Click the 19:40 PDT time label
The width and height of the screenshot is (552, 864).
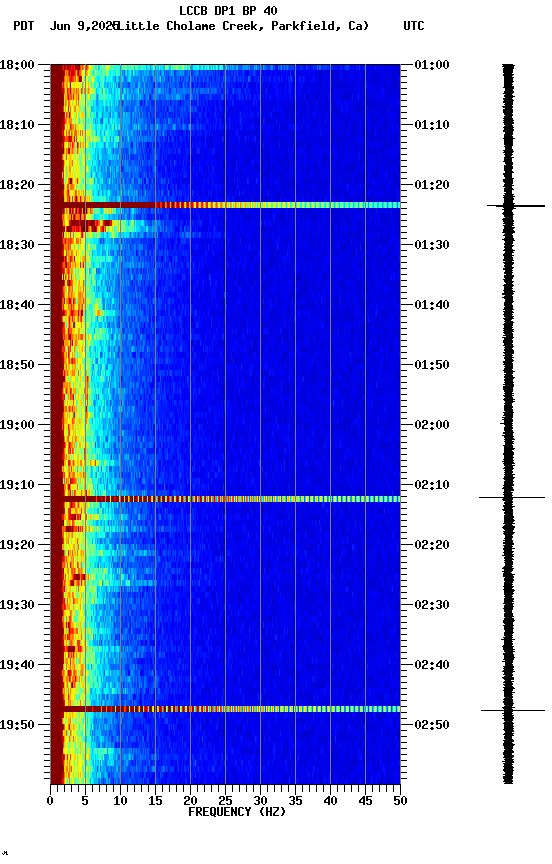click(x=17, y=665)
